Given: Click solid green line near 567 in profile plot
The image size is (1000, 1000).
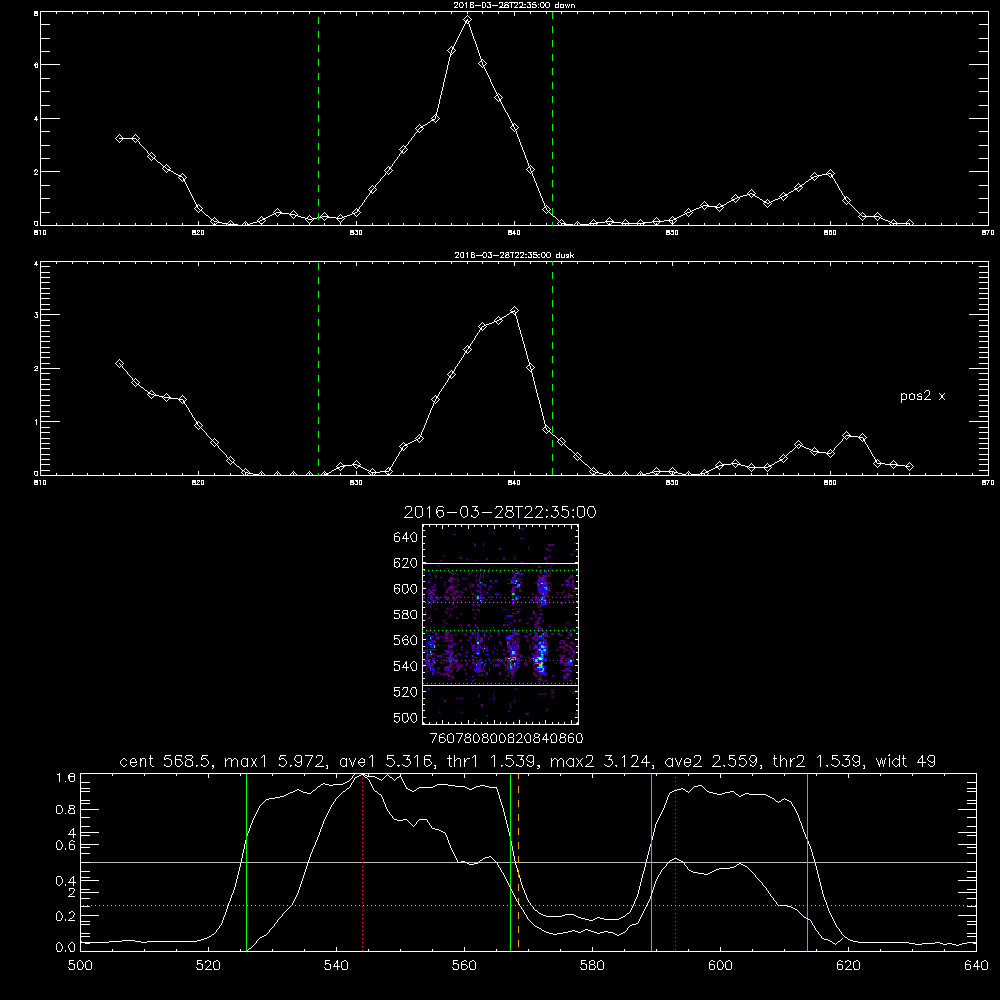Looking at the screenshot, I should pos(510,862).
